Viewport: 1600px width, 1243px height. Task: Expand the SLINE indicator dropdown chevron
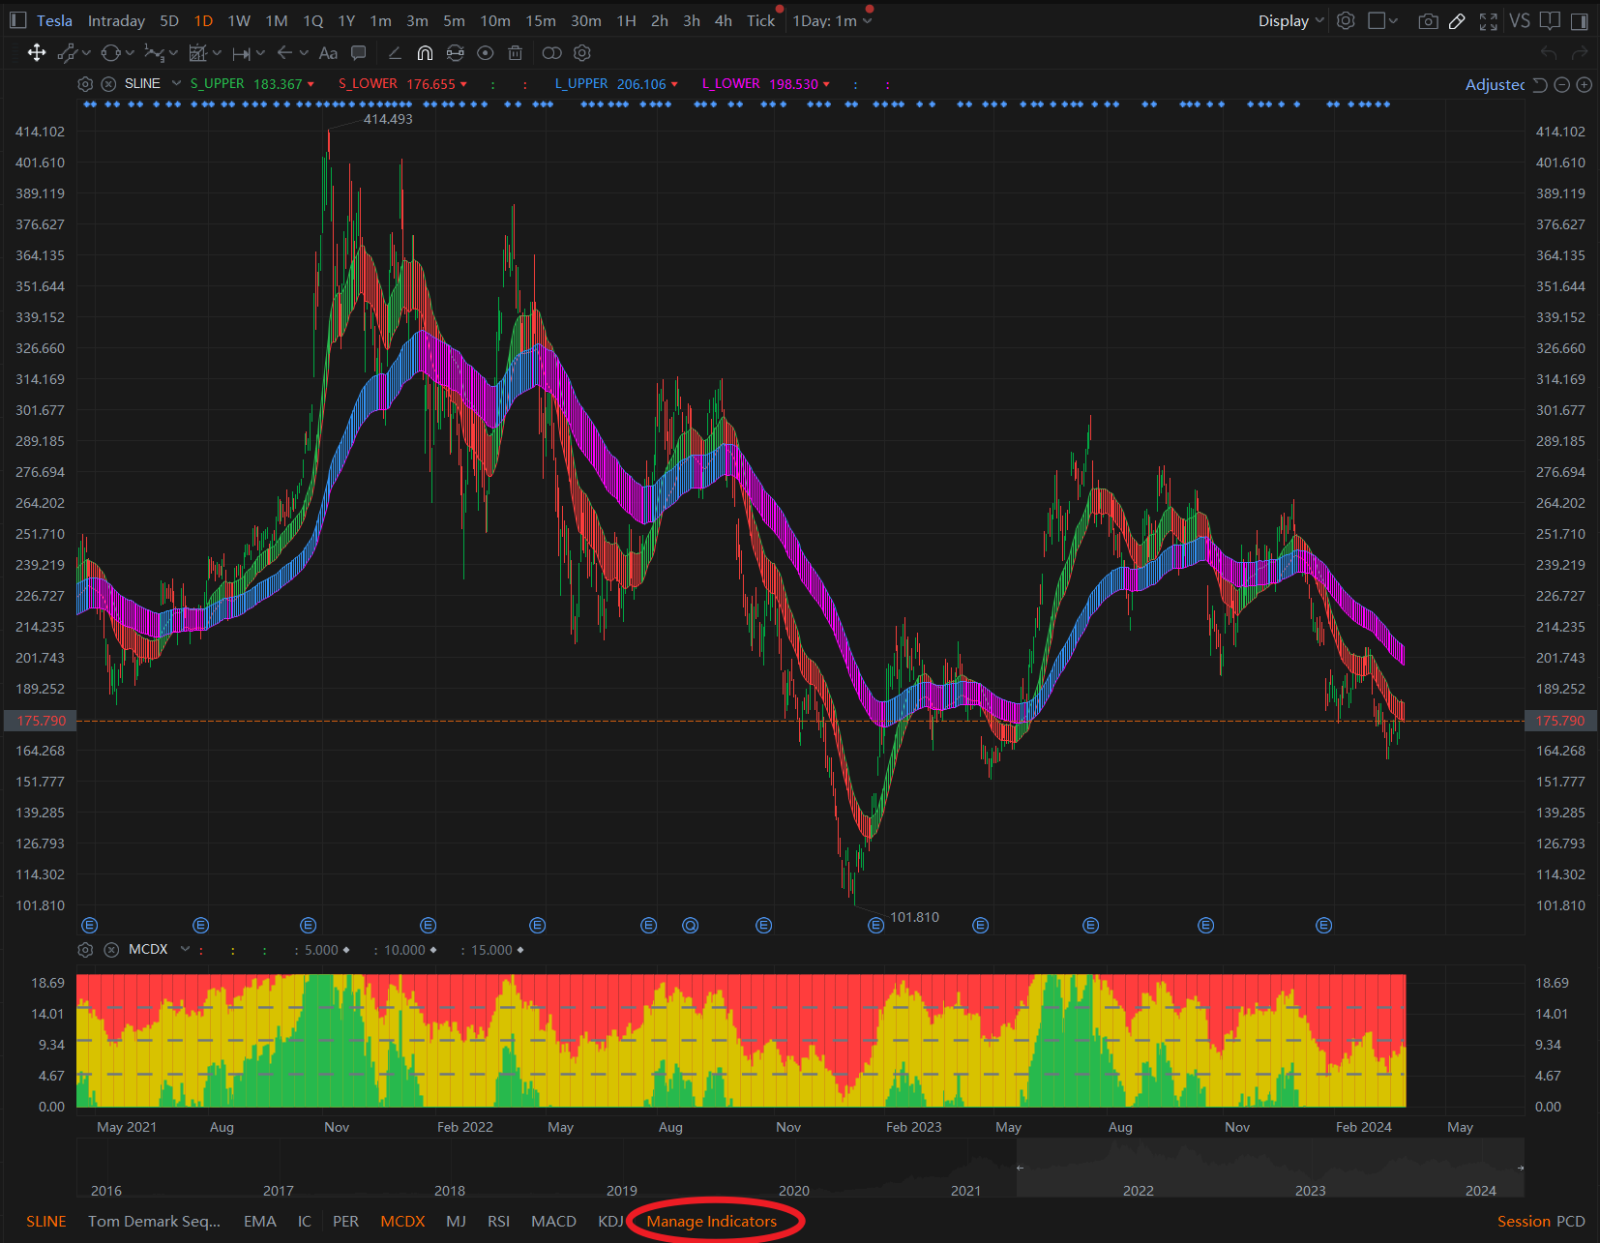coord(176,83)
